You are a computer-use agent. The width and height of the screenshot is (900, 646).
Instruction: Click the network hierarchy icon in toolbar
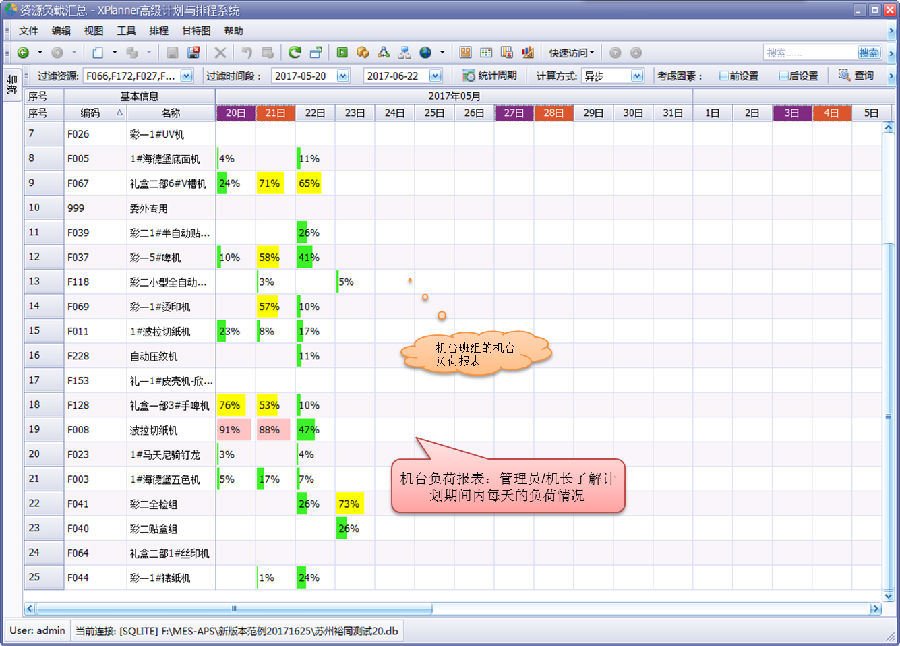404,52
